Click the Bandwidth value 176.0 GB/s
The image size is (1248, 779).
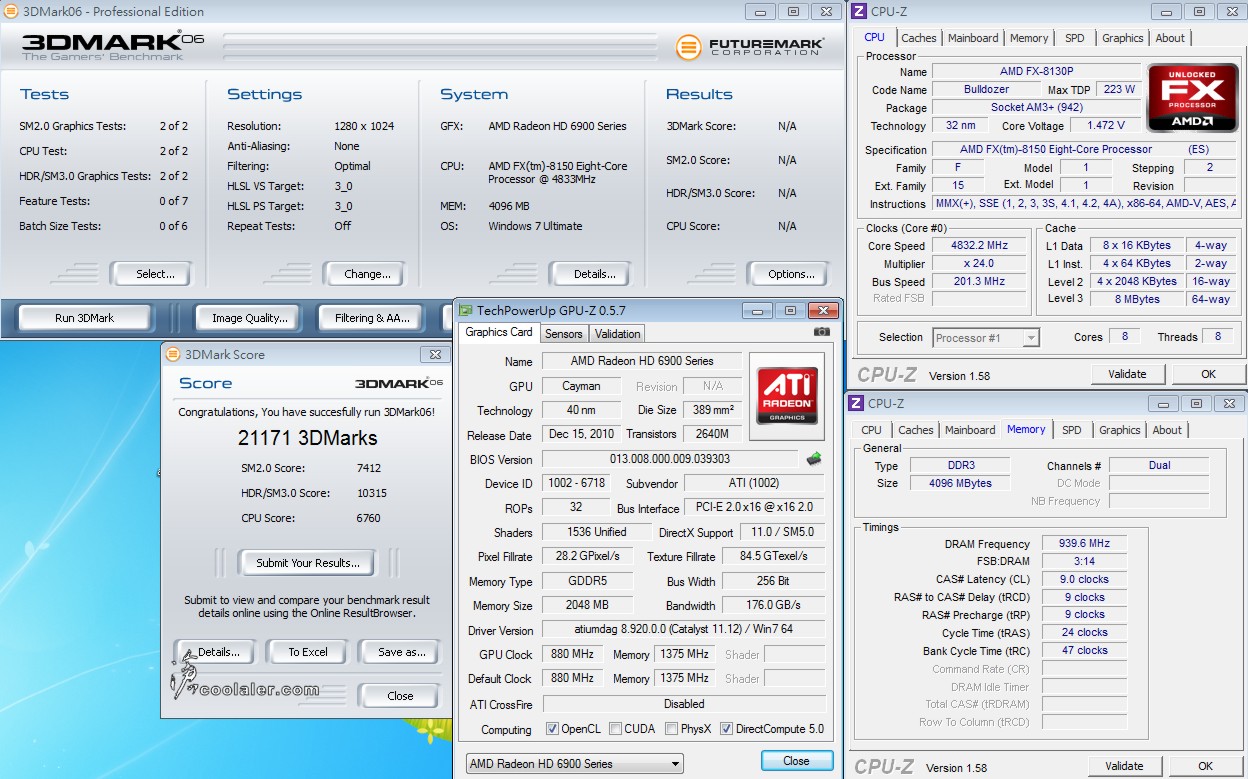pos(773,605)
